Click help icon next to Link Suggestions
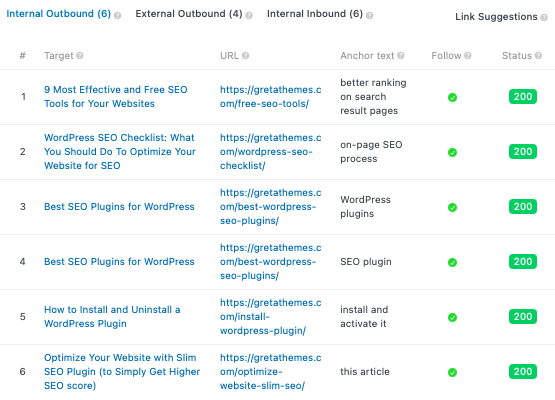 [x=544, y=17]
